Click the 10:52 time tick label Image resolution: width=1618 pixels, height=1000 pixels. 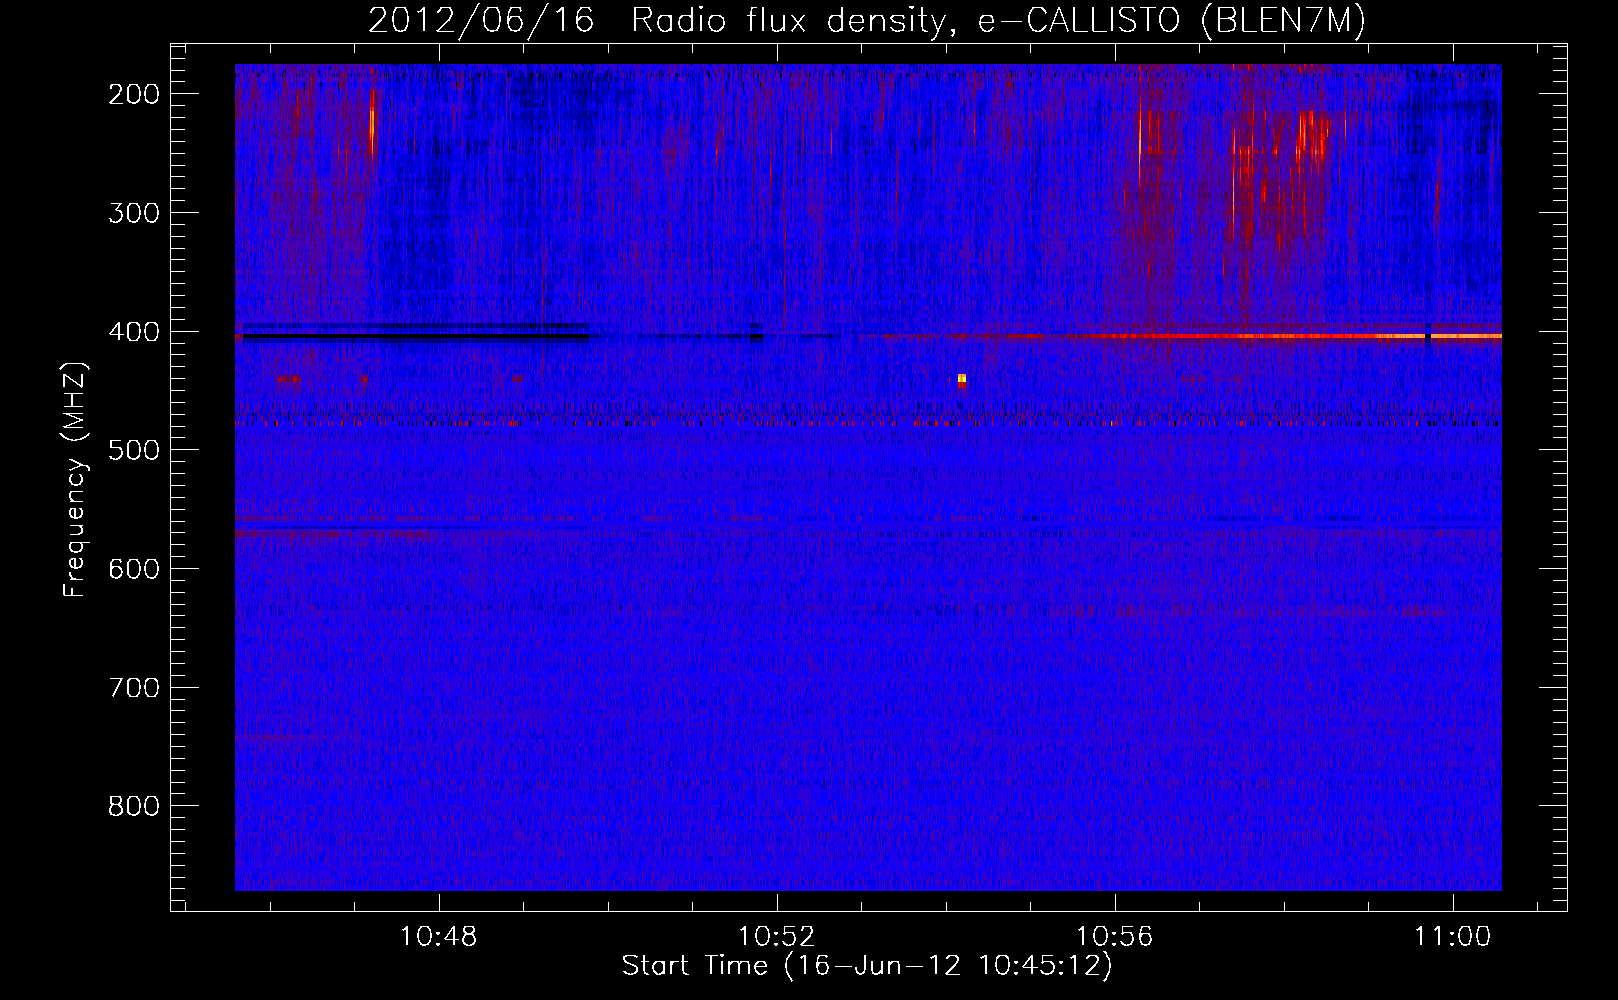[x=777, y=936]
